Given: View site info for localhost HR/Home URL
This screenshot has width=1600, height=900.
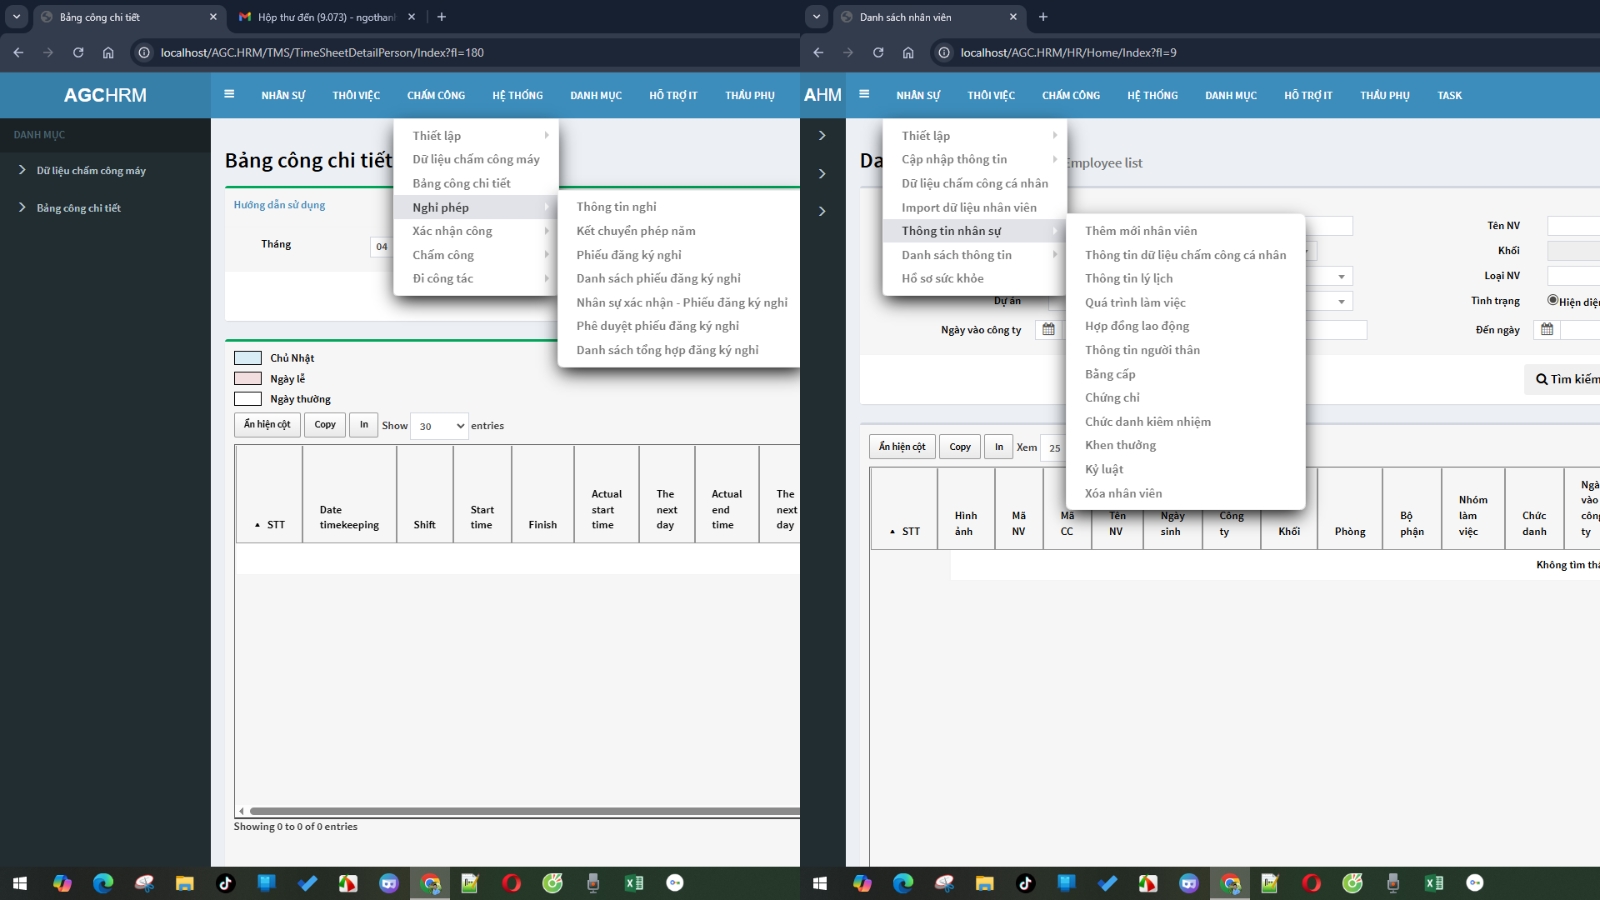Looking at the screenshot, I should click(943, 52).
